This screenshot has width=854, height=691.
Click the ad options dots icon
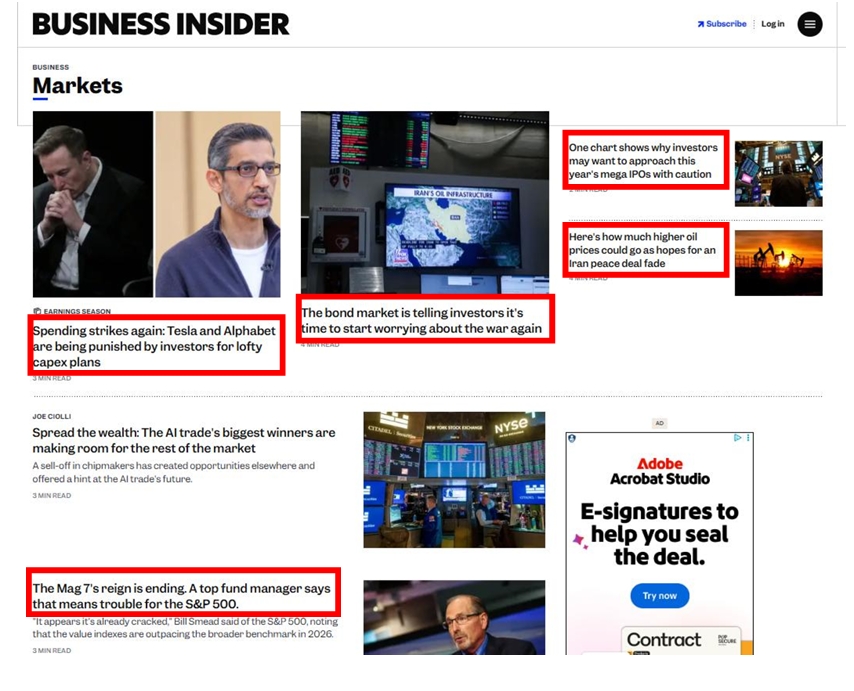pos(748,438)
